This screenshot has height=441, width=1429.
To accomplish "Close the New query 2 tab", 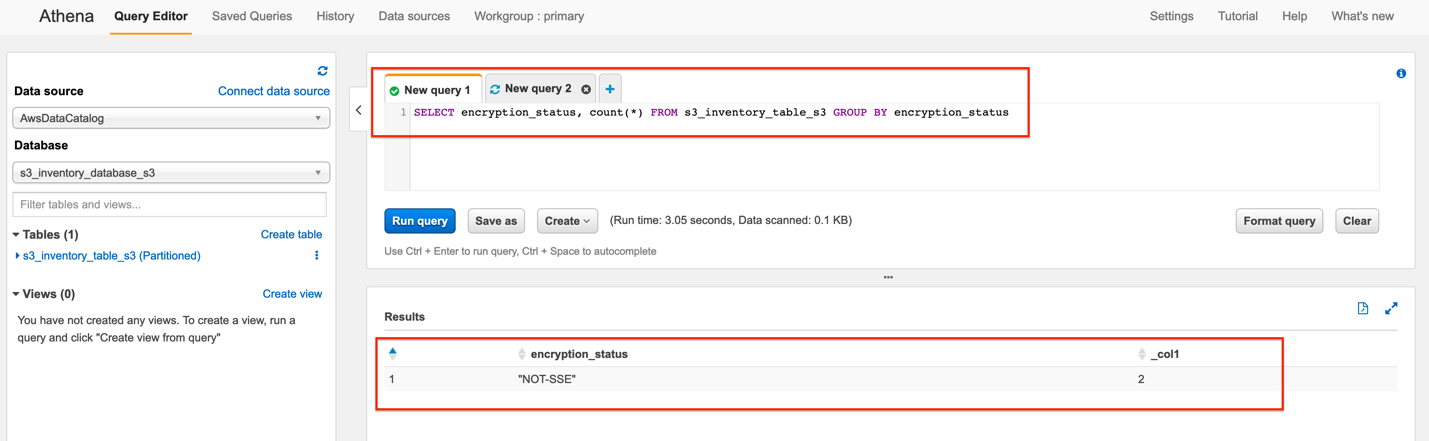I will coord(586,89).
